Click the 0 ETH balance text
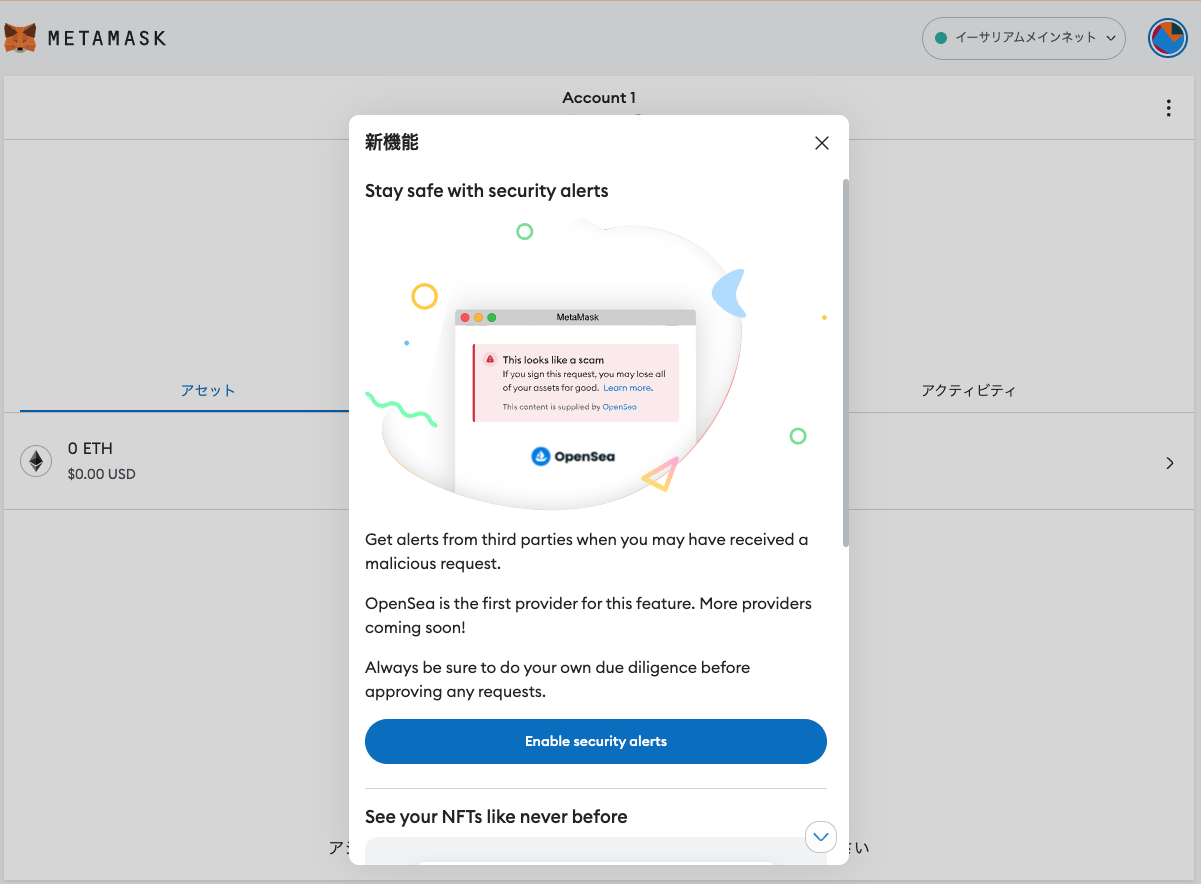 90,448
